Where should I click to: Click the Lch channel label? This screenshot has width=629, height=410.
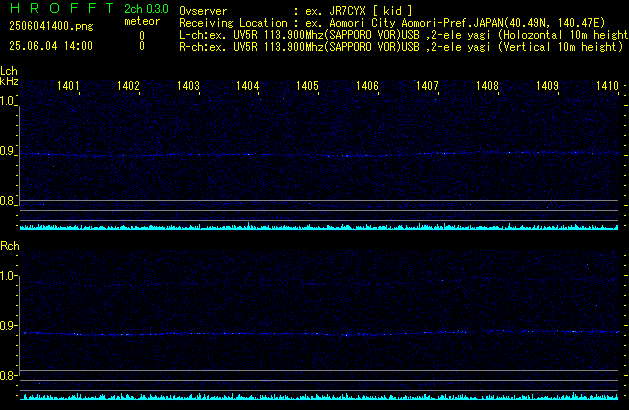pos(9,71)
